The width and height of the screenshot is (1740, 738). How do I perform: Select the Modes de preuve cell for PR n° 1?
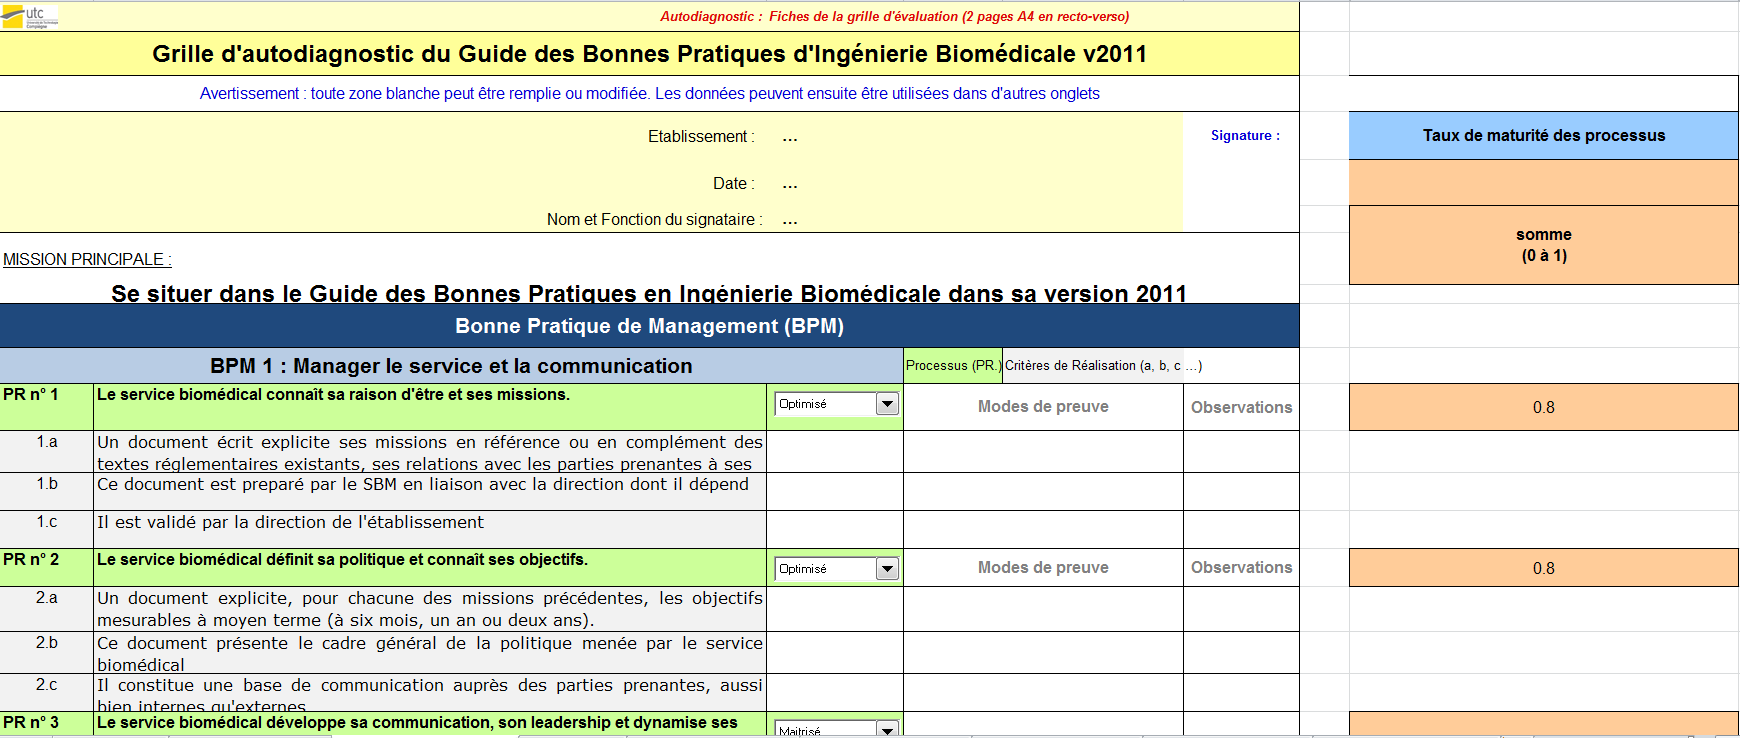(x=1043, y=407)
